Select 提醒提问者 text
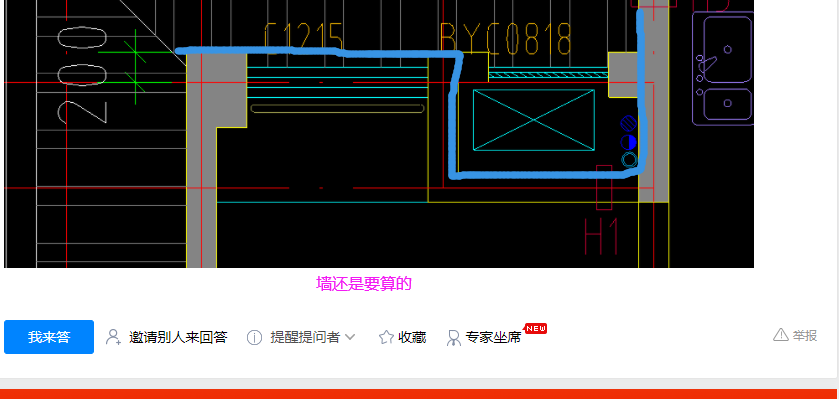 305,337
